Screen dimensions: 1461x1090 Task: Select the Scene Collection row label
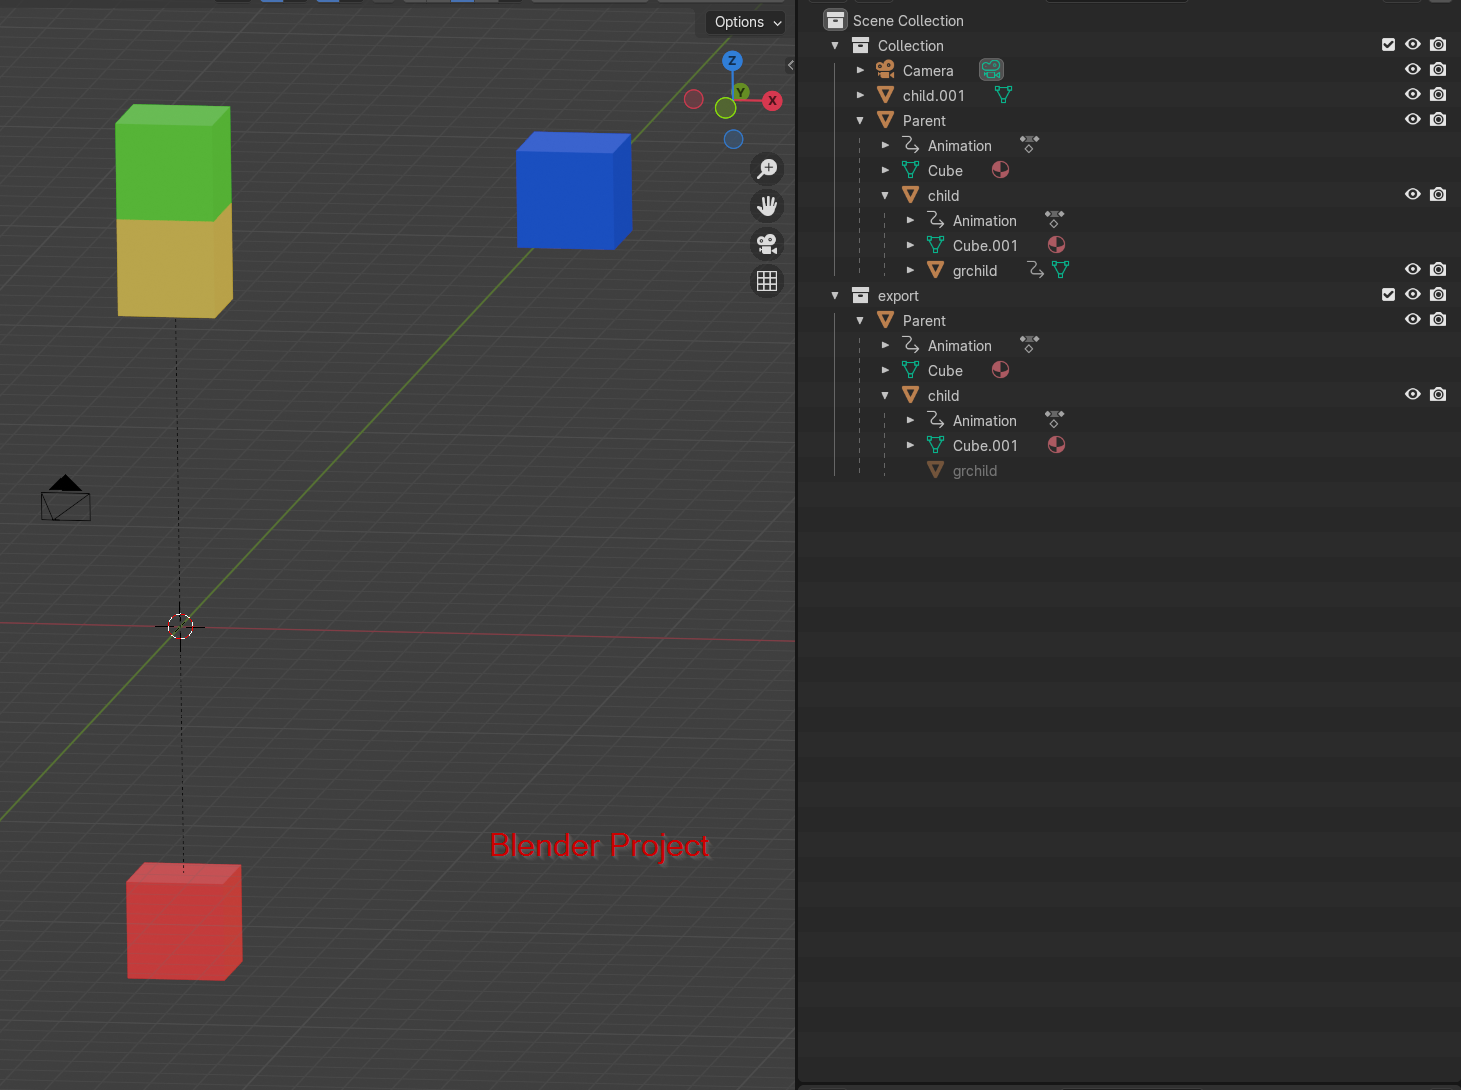908,20
